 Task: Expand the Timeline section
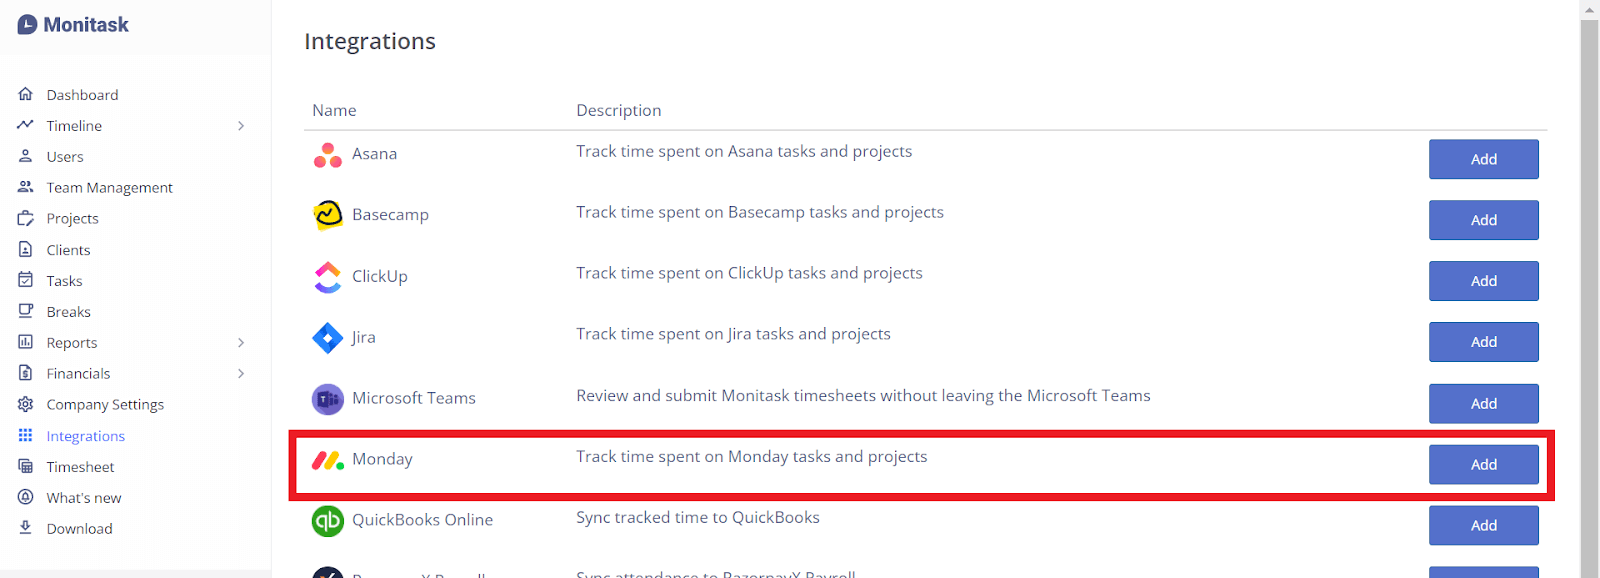click(240, 125)
